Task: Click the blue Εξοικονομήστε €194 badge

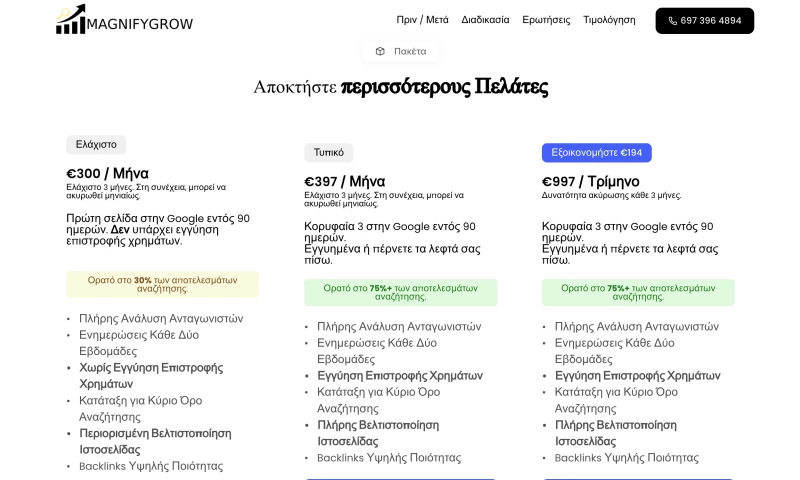Action: click(596, 152)
